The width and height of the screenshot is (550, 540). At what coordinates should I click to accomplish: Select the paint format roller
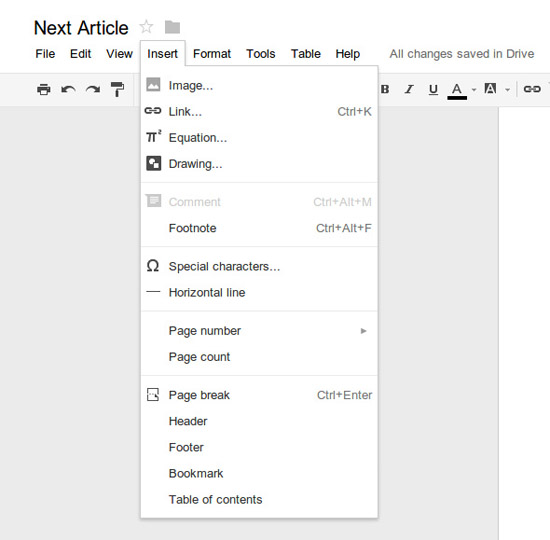click(x=117, y=89)
